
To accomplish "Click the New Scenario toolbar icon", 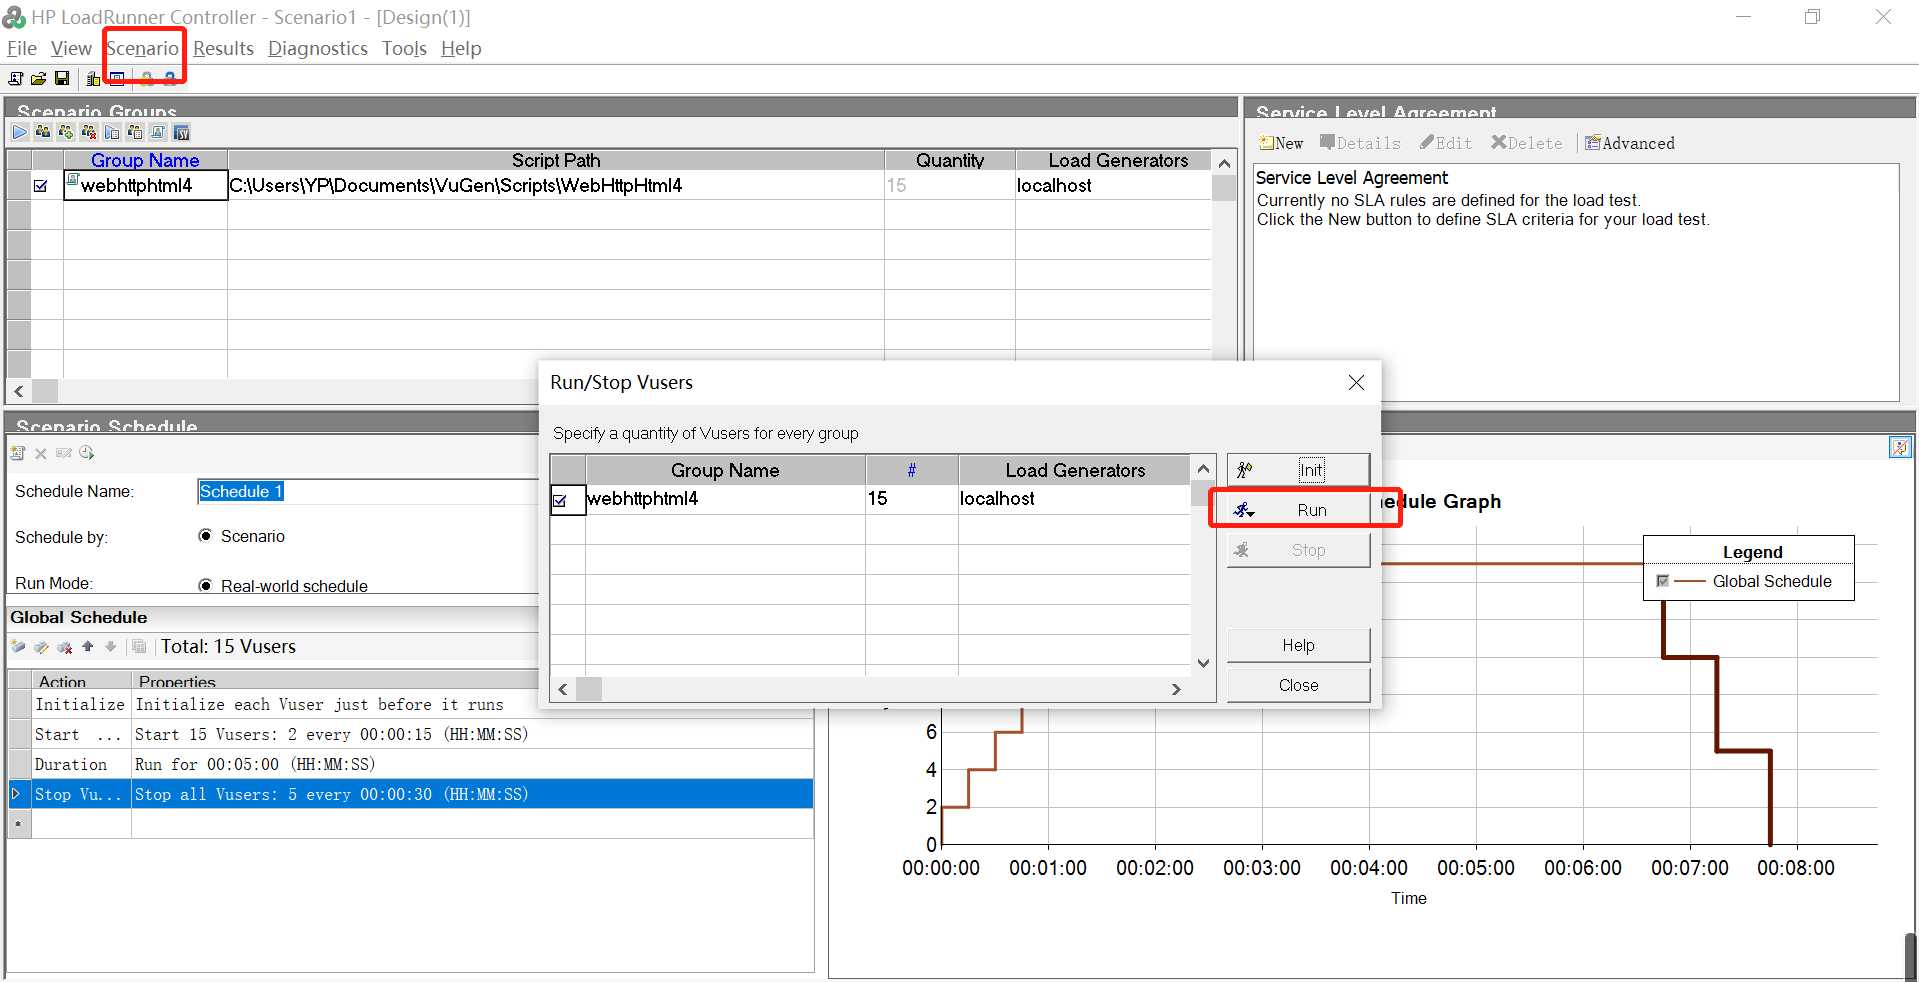I will (16, 78).
